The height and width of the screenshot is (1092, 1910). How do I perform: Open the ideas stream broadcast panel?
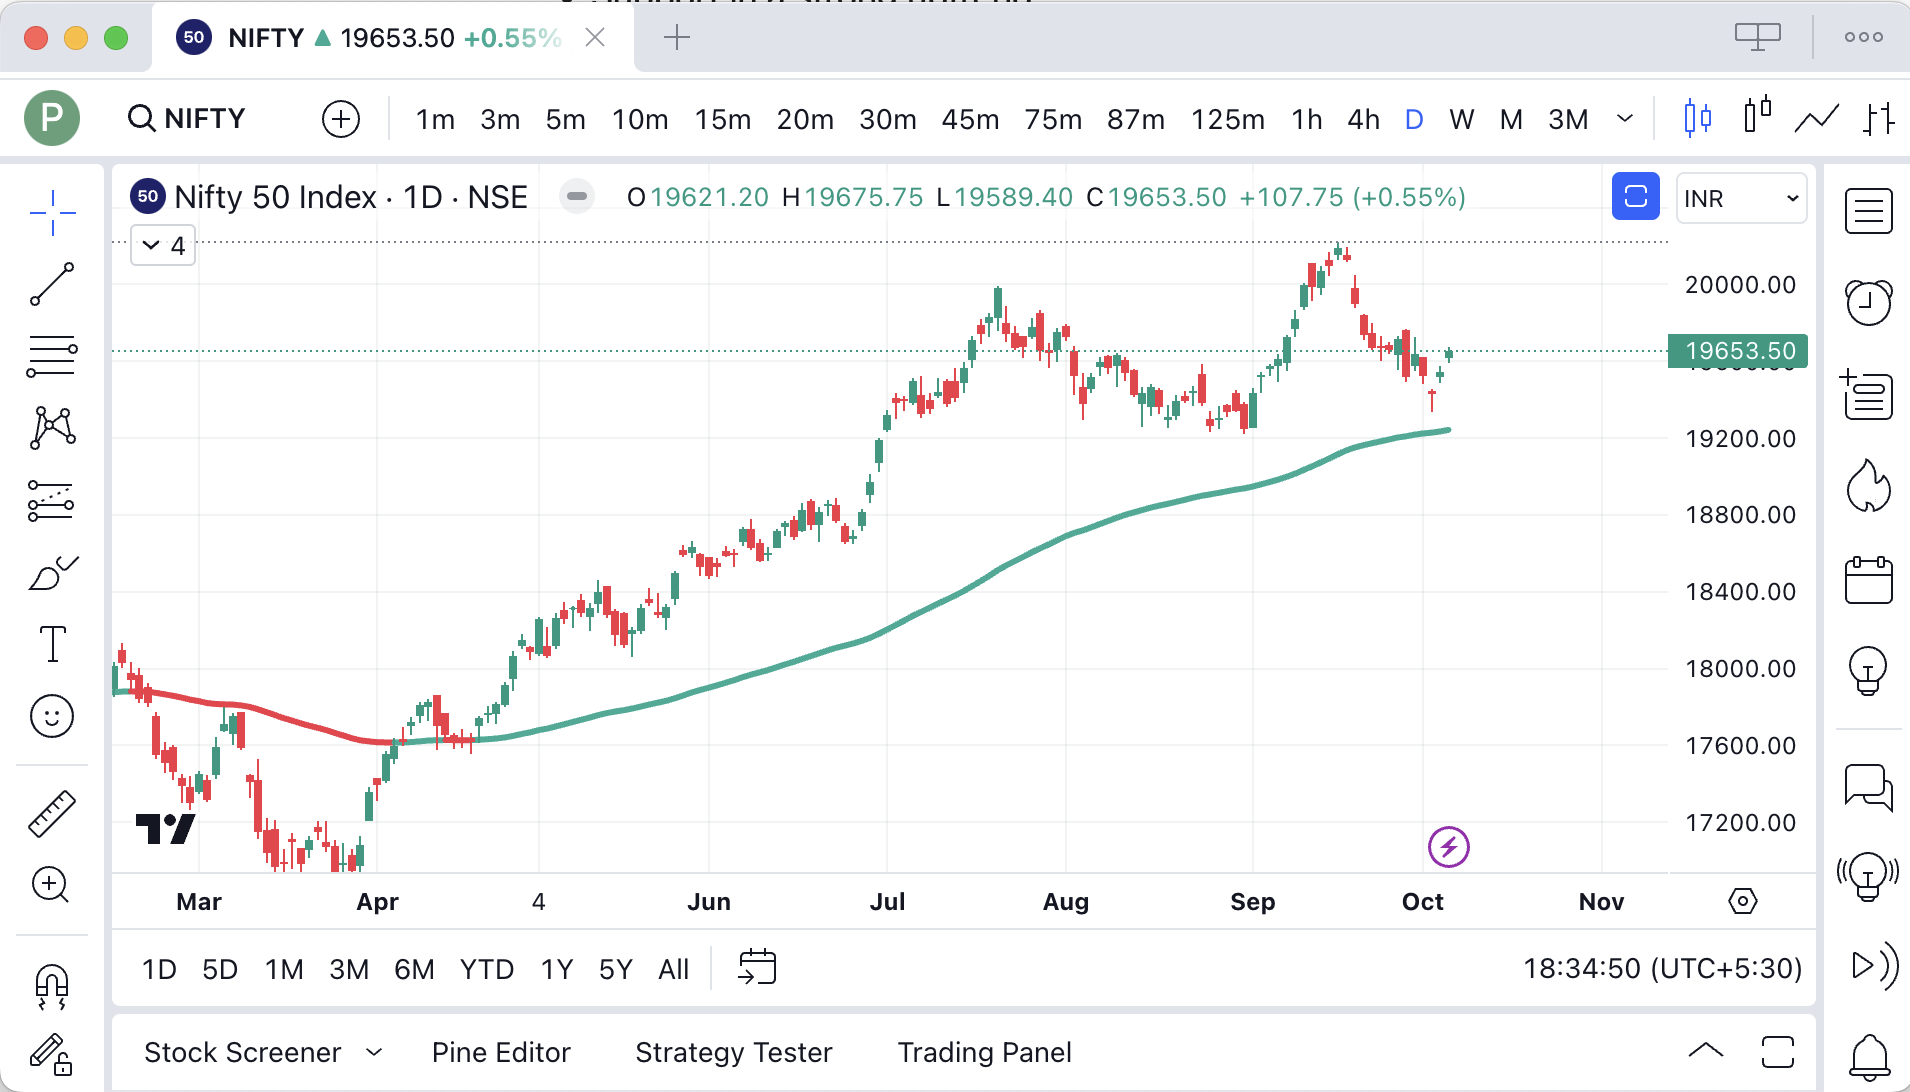click(1868, 877)
